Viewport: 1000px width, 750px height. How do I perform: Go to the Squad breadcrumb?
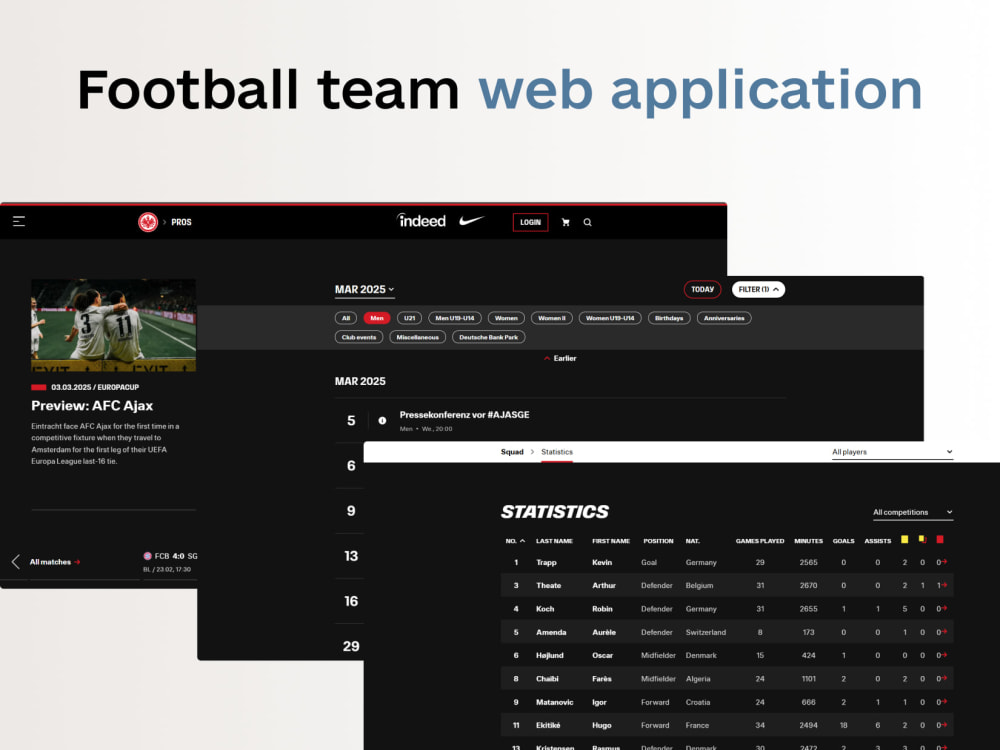[511, 452]
